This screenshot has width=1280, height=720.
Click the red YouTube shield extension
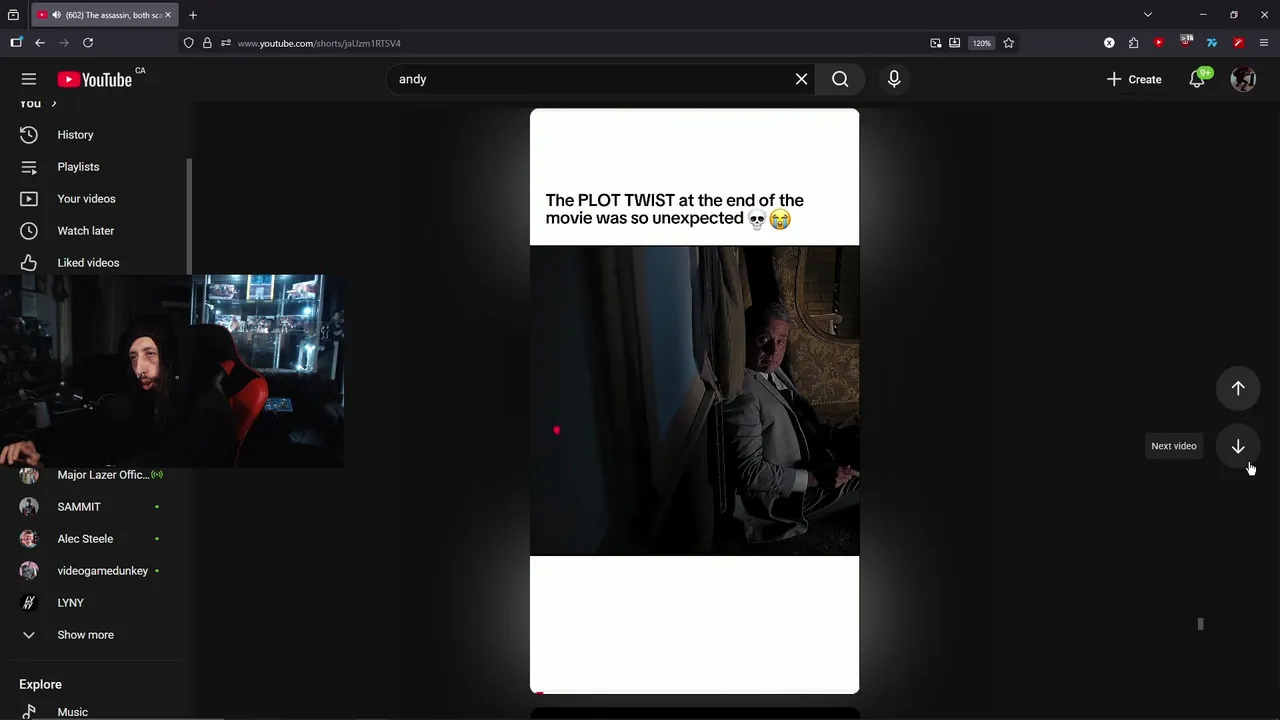coord(1159,43)
